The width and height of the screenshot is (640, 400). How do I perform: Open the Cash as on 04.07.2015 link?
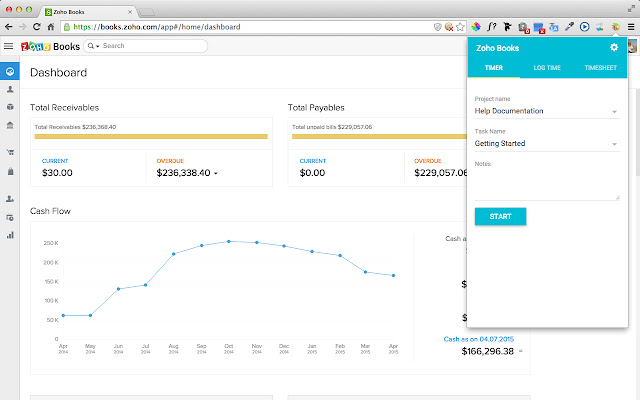[x=478, y=339]
